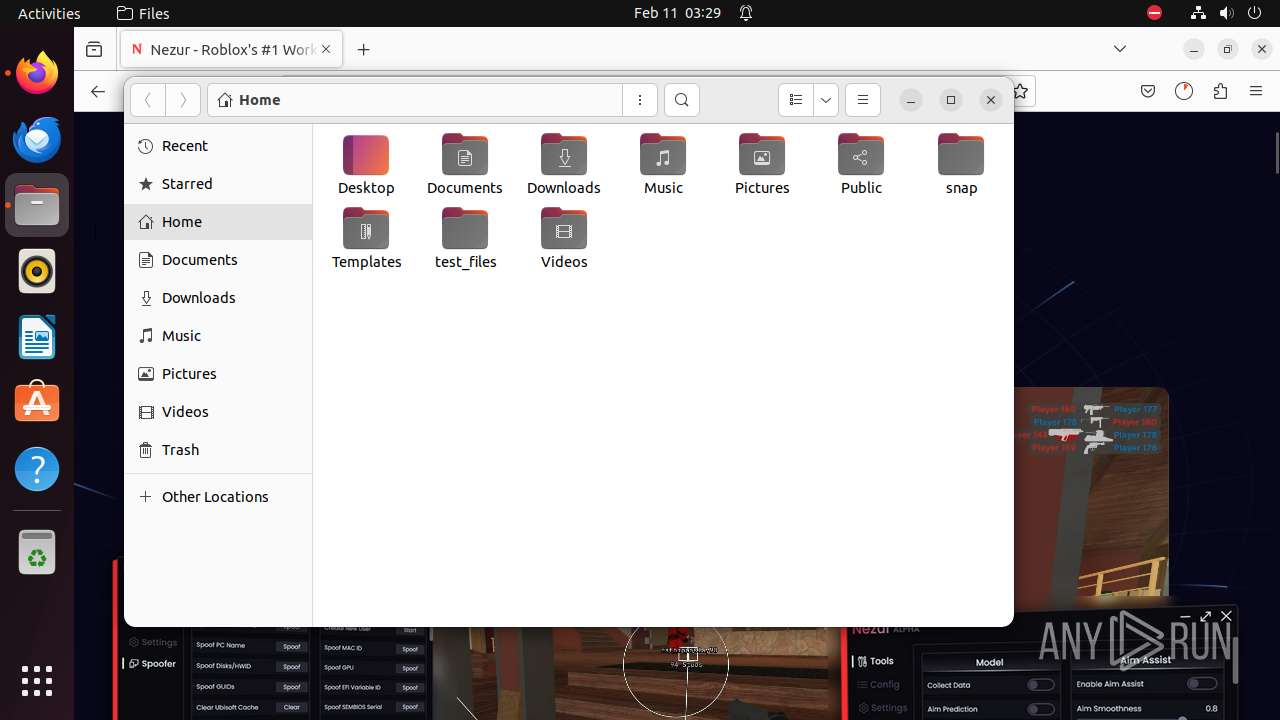Toggle the Aim Prediction switch
The image size is (1280, 720).
coord(1041,709)
